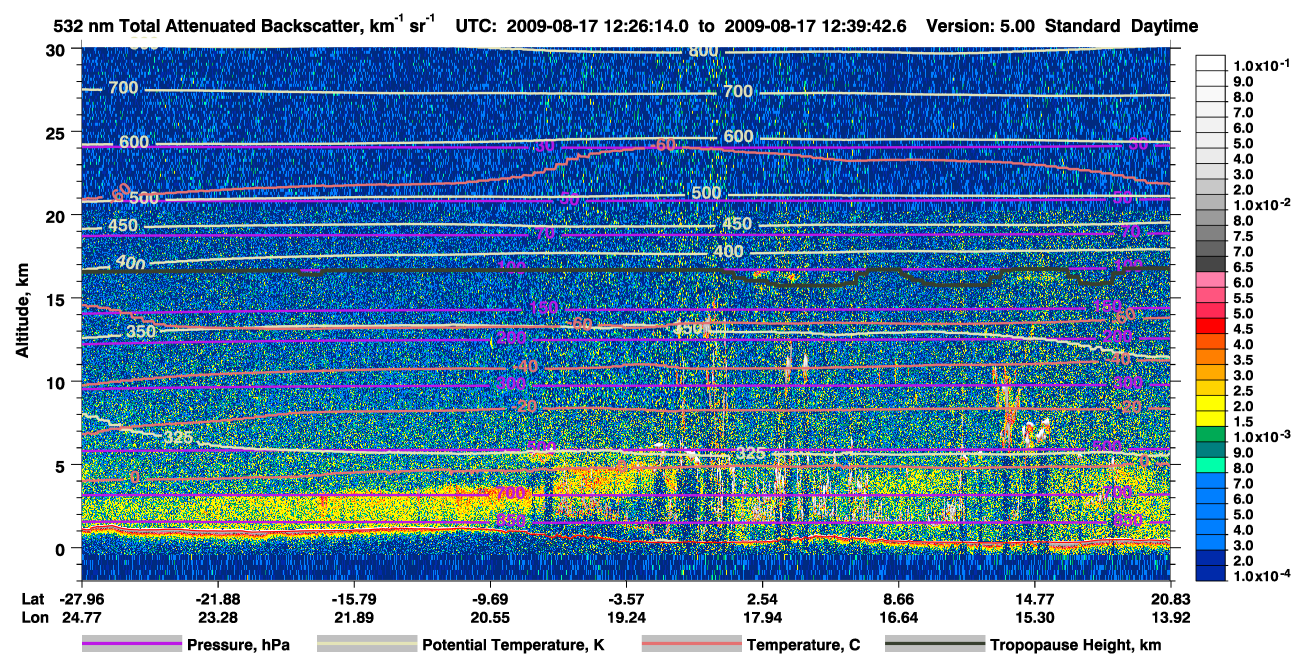Select end time '2009-08-17 12:39:42.6'
The image size is (1300, 667).
[x=818, y=27]
